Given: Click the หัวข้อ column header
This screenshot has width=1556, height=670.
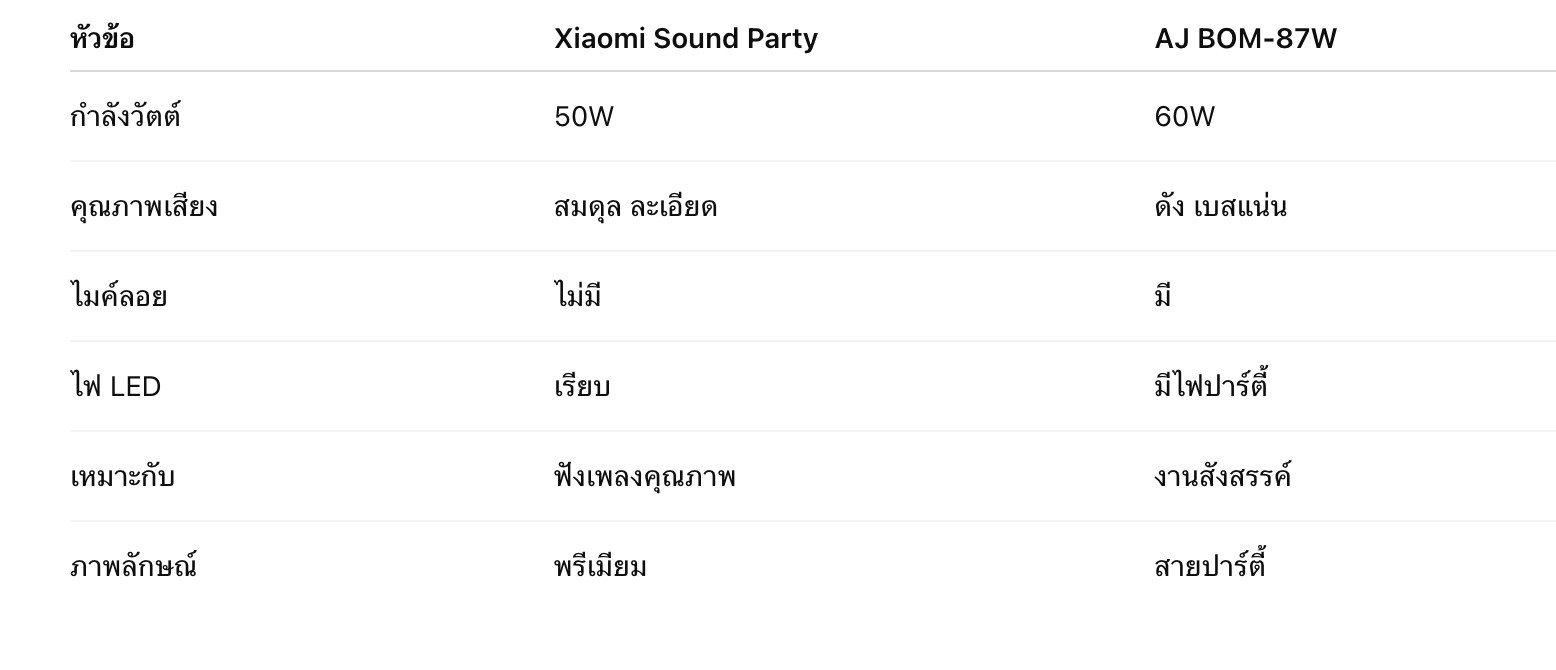Looking at the screenshot, I should (102, 39).
